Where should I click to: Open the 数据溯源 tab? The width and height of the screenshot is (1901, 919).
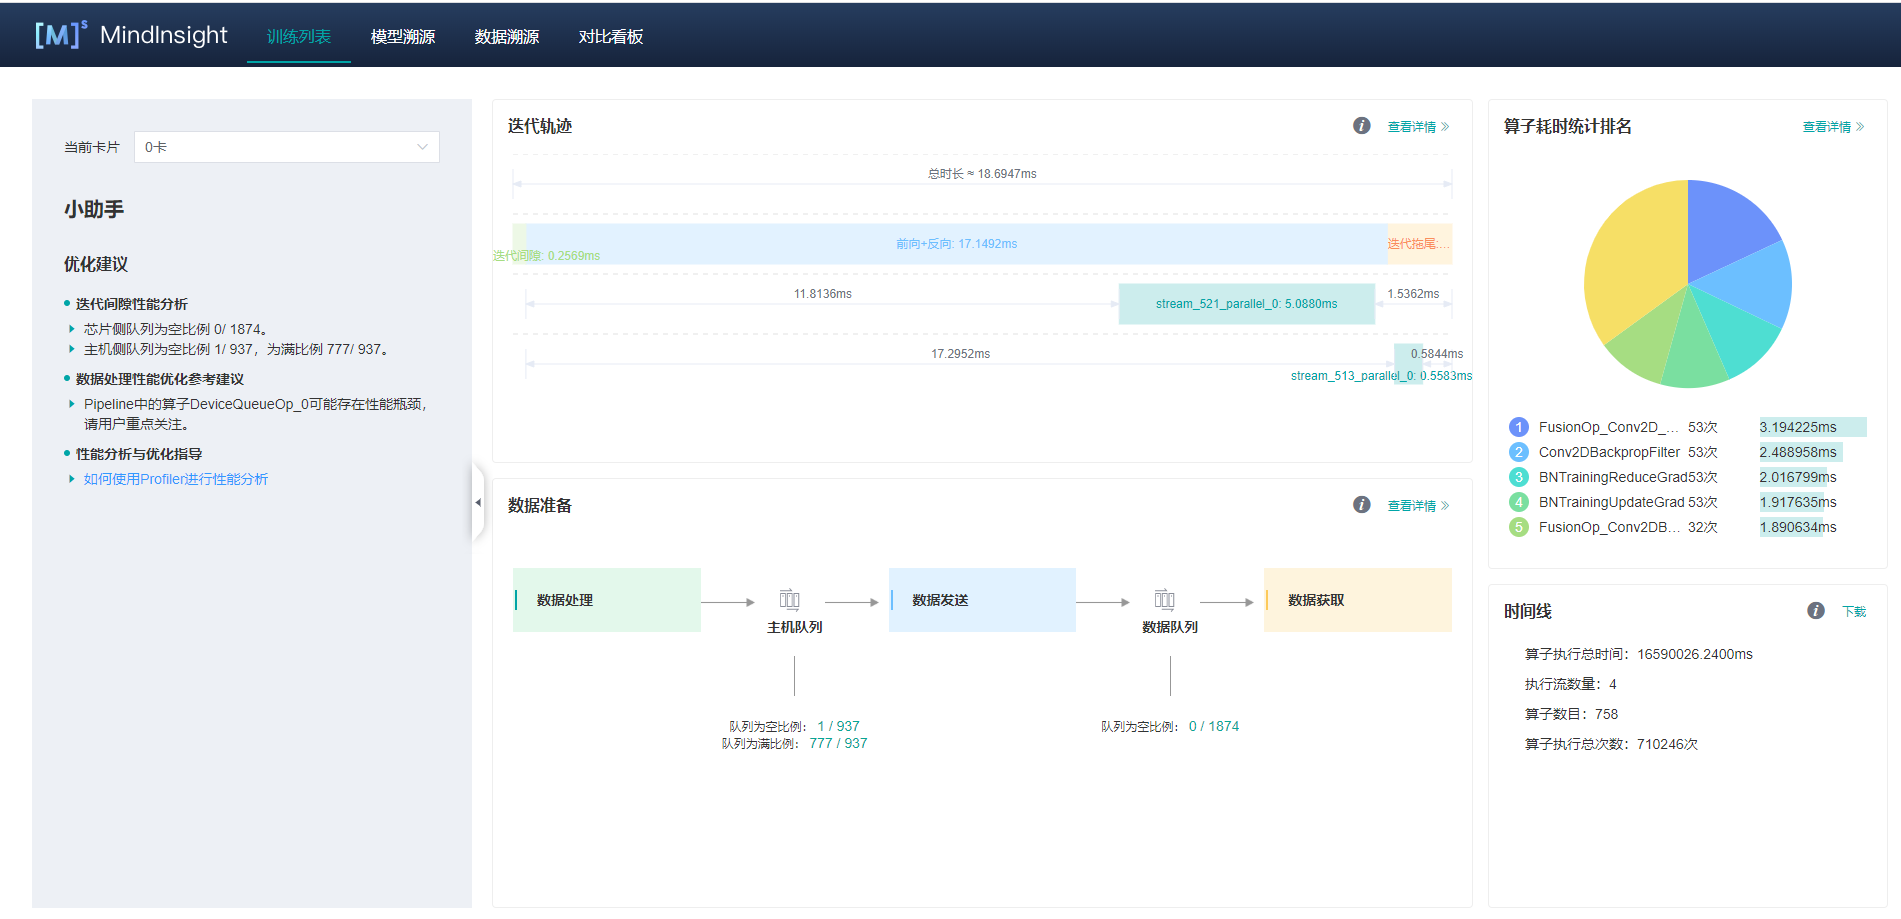507,37
